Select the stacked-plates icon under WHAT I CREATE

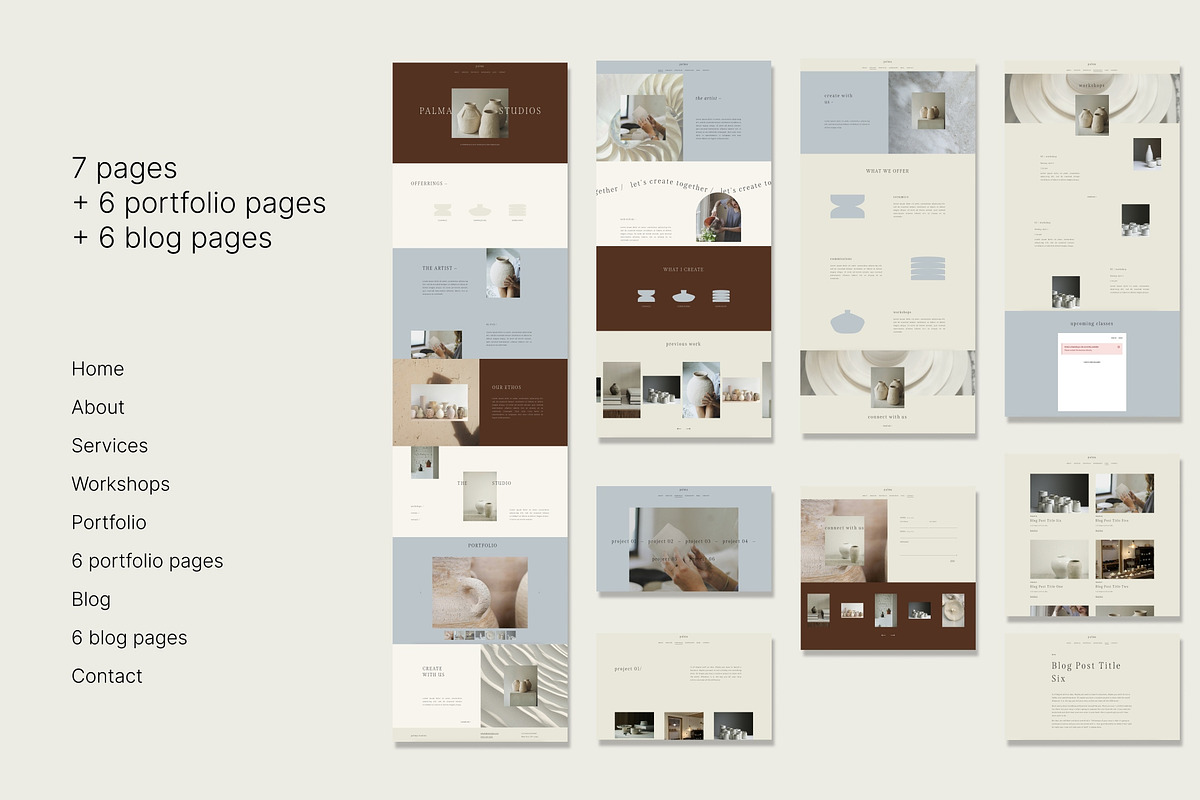(721, 296)
